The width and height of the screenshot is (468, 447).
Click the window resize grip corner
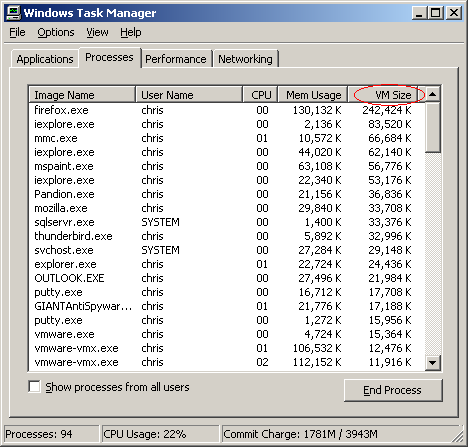458,437
